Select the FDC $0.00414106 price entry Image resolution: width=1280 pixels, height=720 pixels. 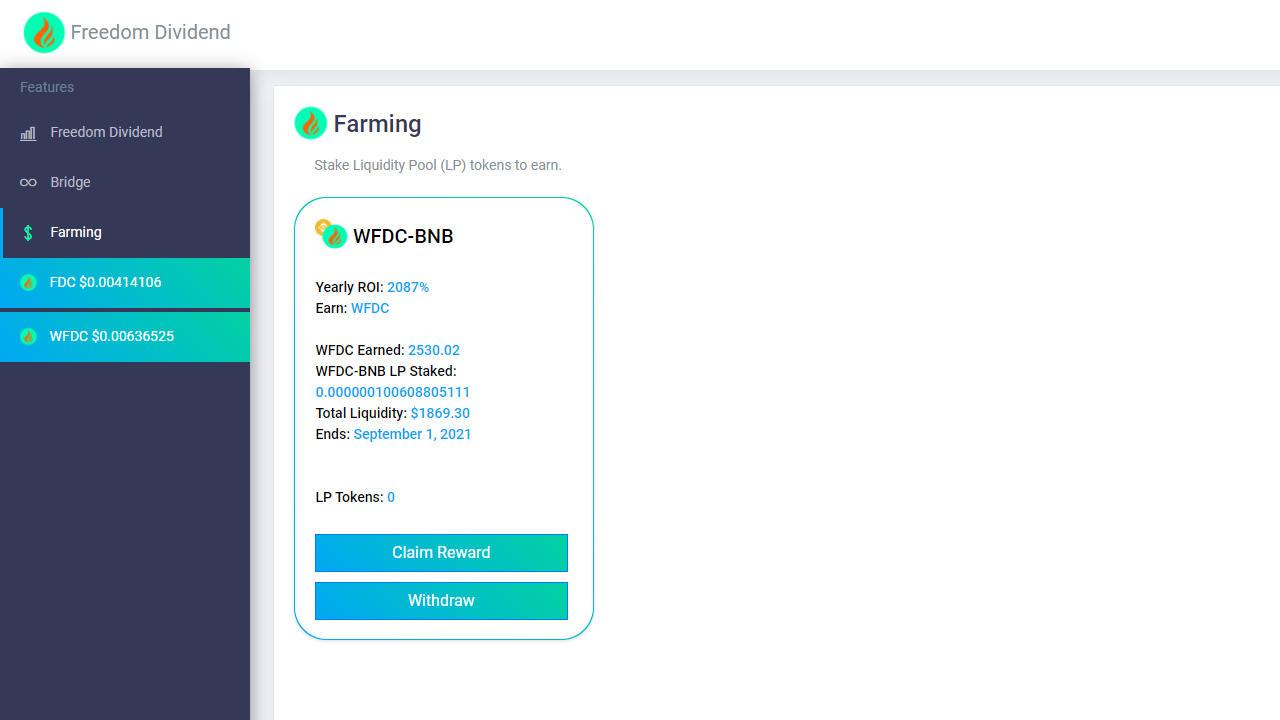click(125, 283)
